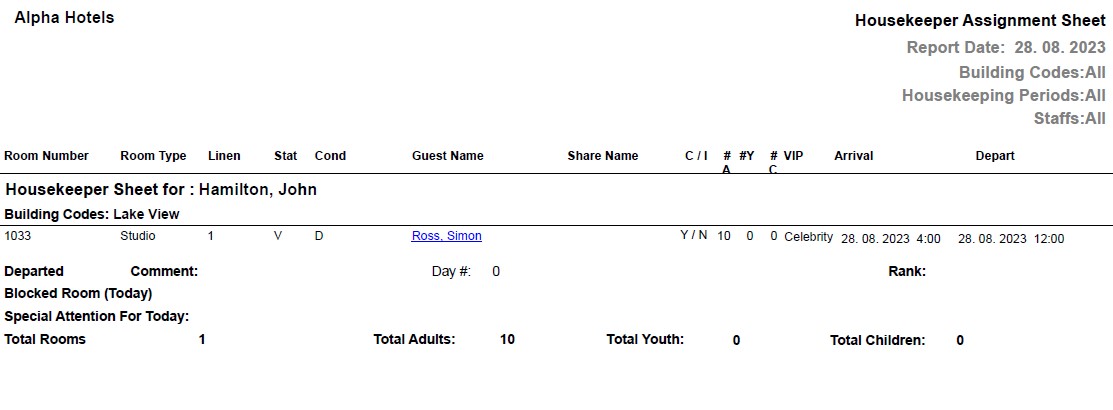Open the Ross, Simon guest link

(x=446, y=237)
